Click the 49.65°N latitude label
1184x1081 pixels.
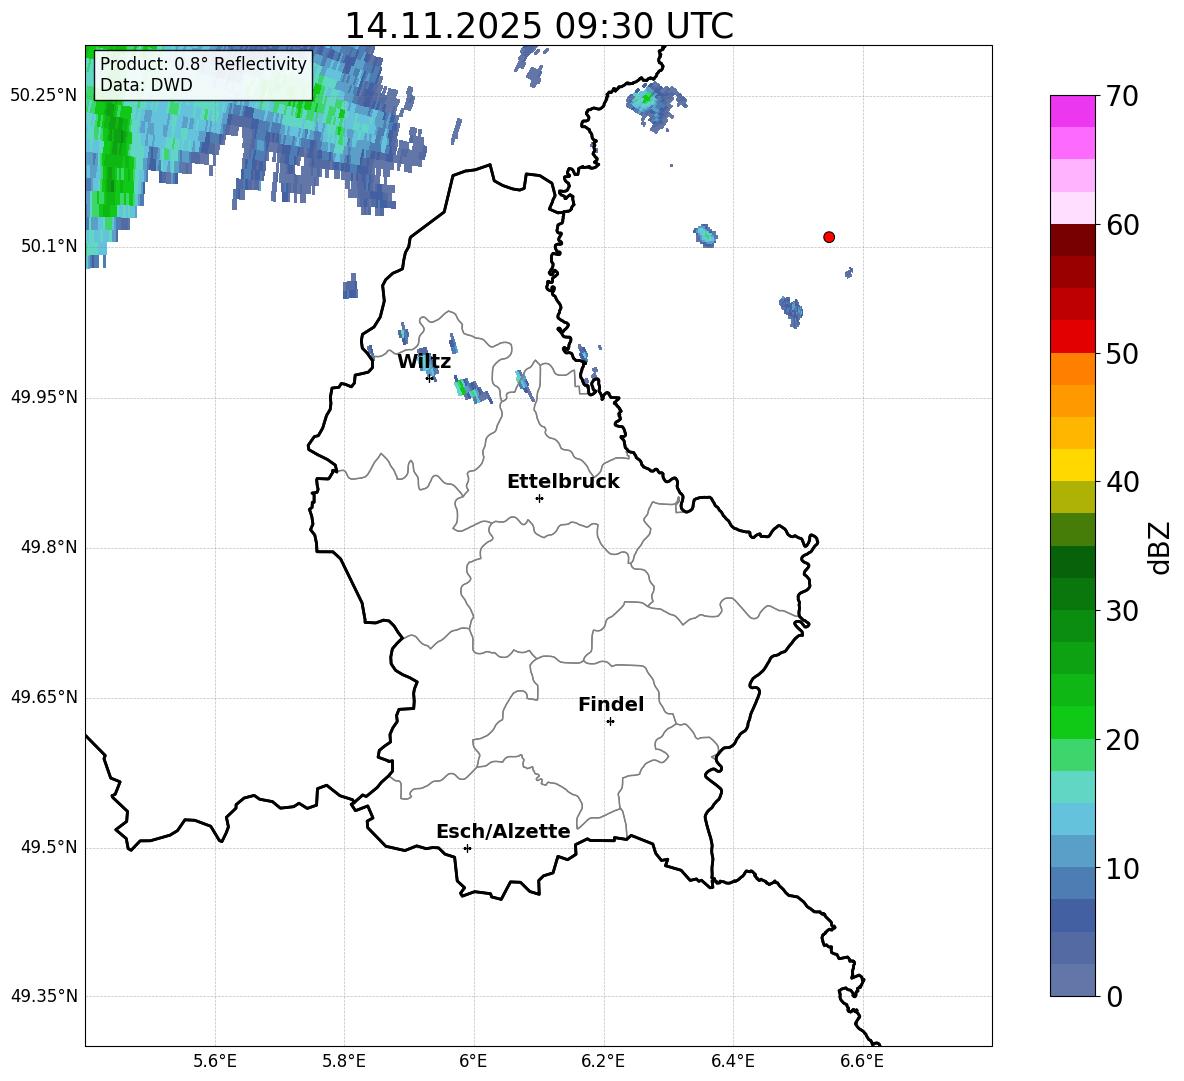pyautogui.click(x=44, y=697)
